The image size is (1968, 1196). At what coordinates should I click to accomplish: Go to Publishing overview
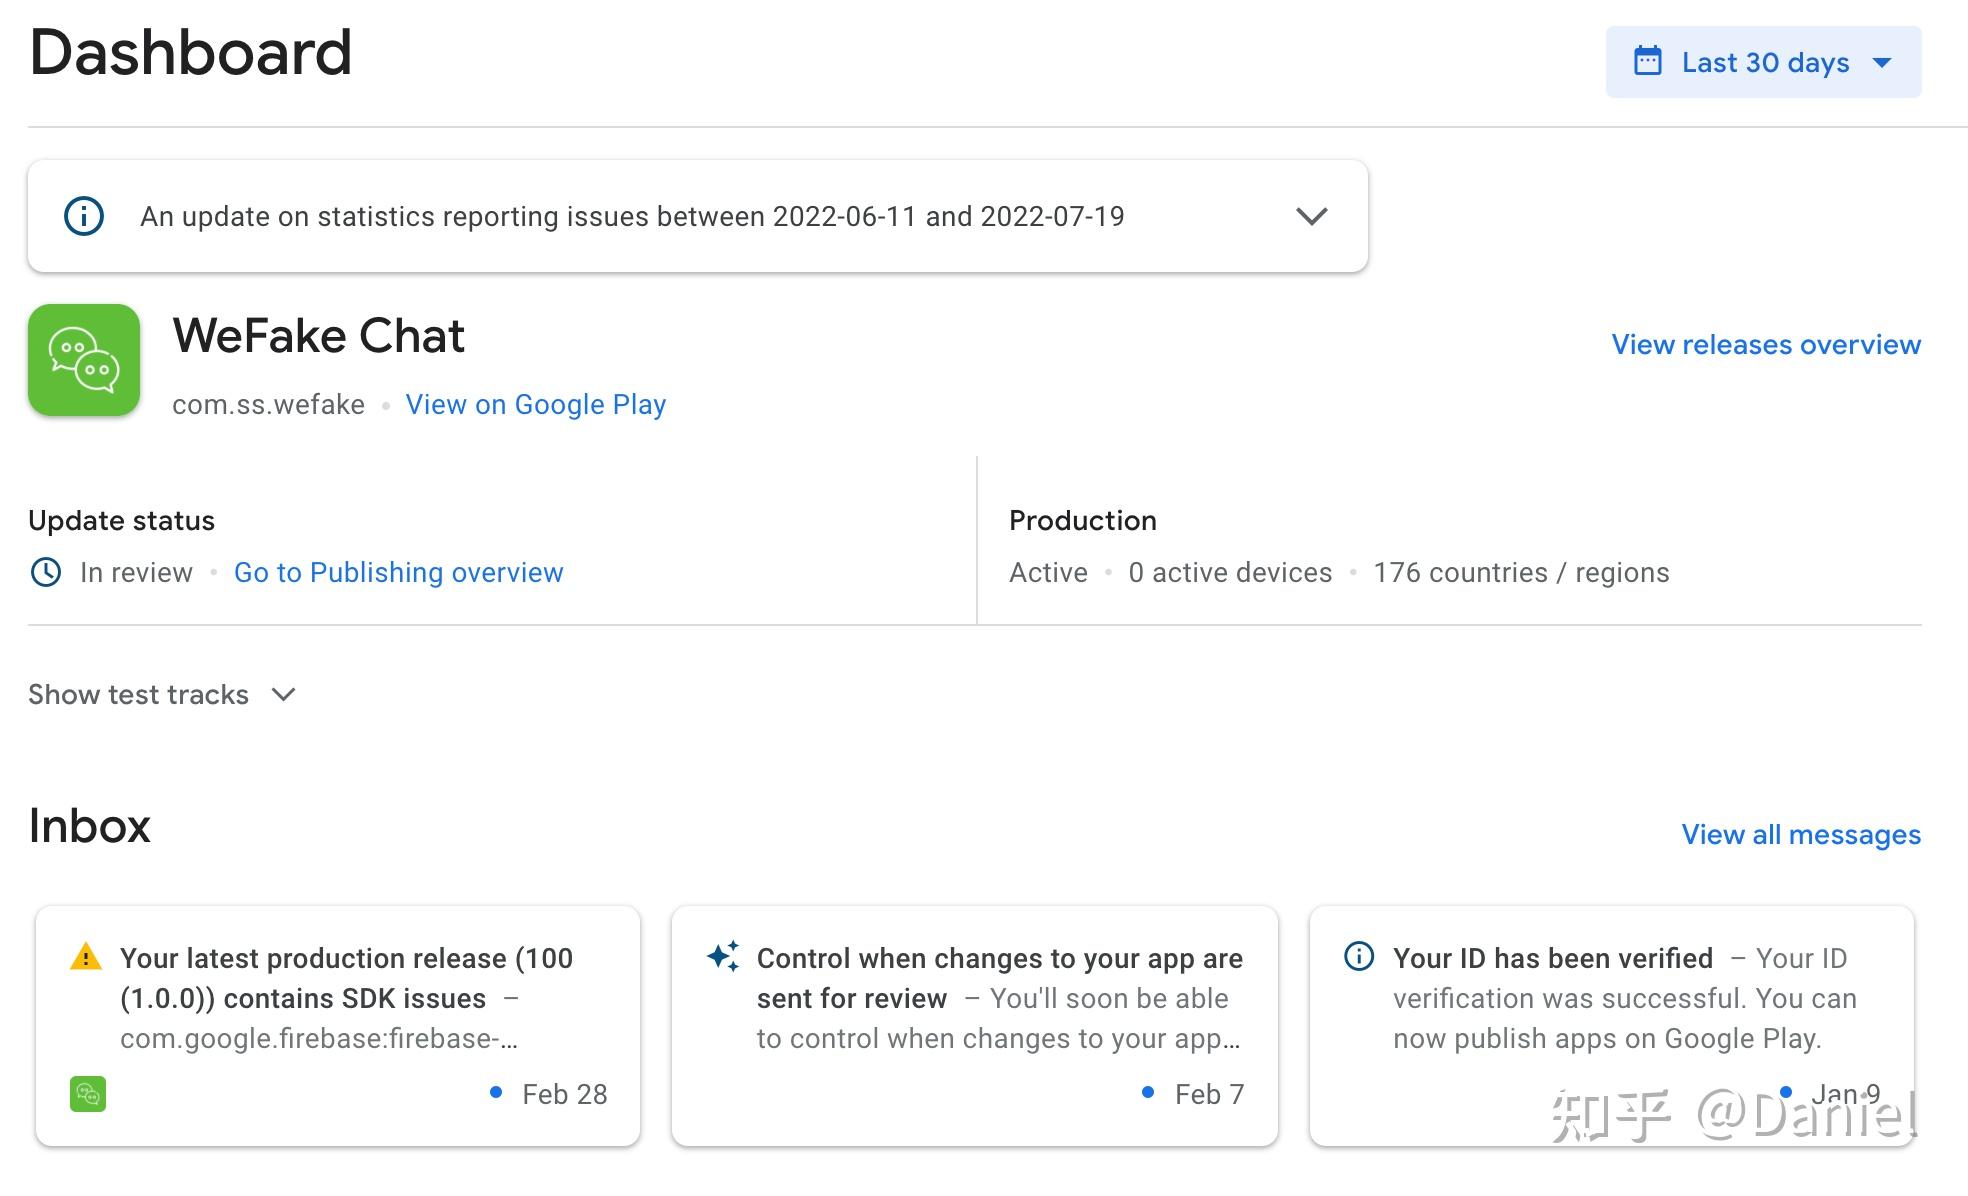[398, 572]
